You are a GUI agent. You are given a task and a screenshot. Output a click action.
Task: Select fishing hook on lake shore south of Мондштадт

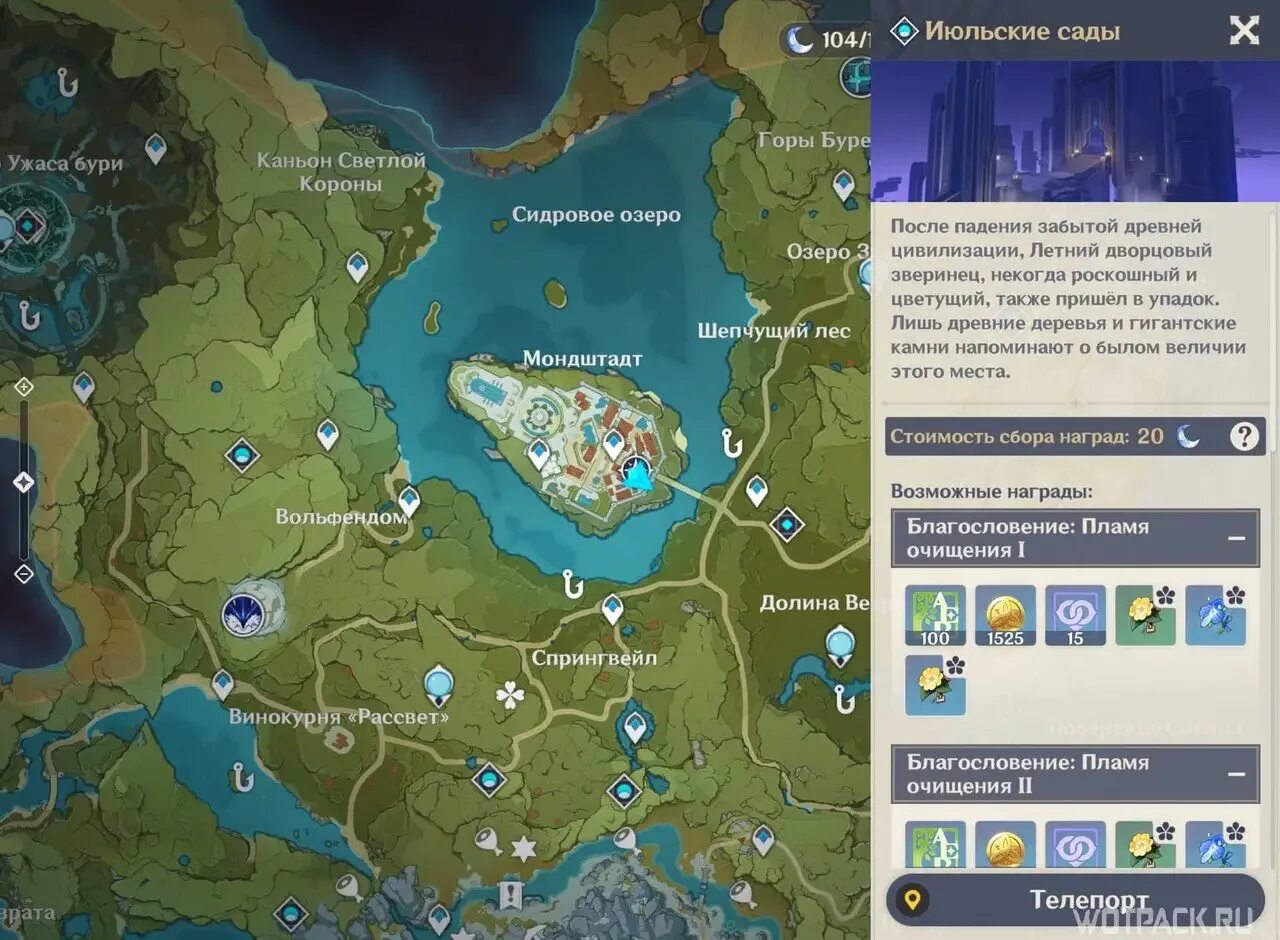pos(572,583)
